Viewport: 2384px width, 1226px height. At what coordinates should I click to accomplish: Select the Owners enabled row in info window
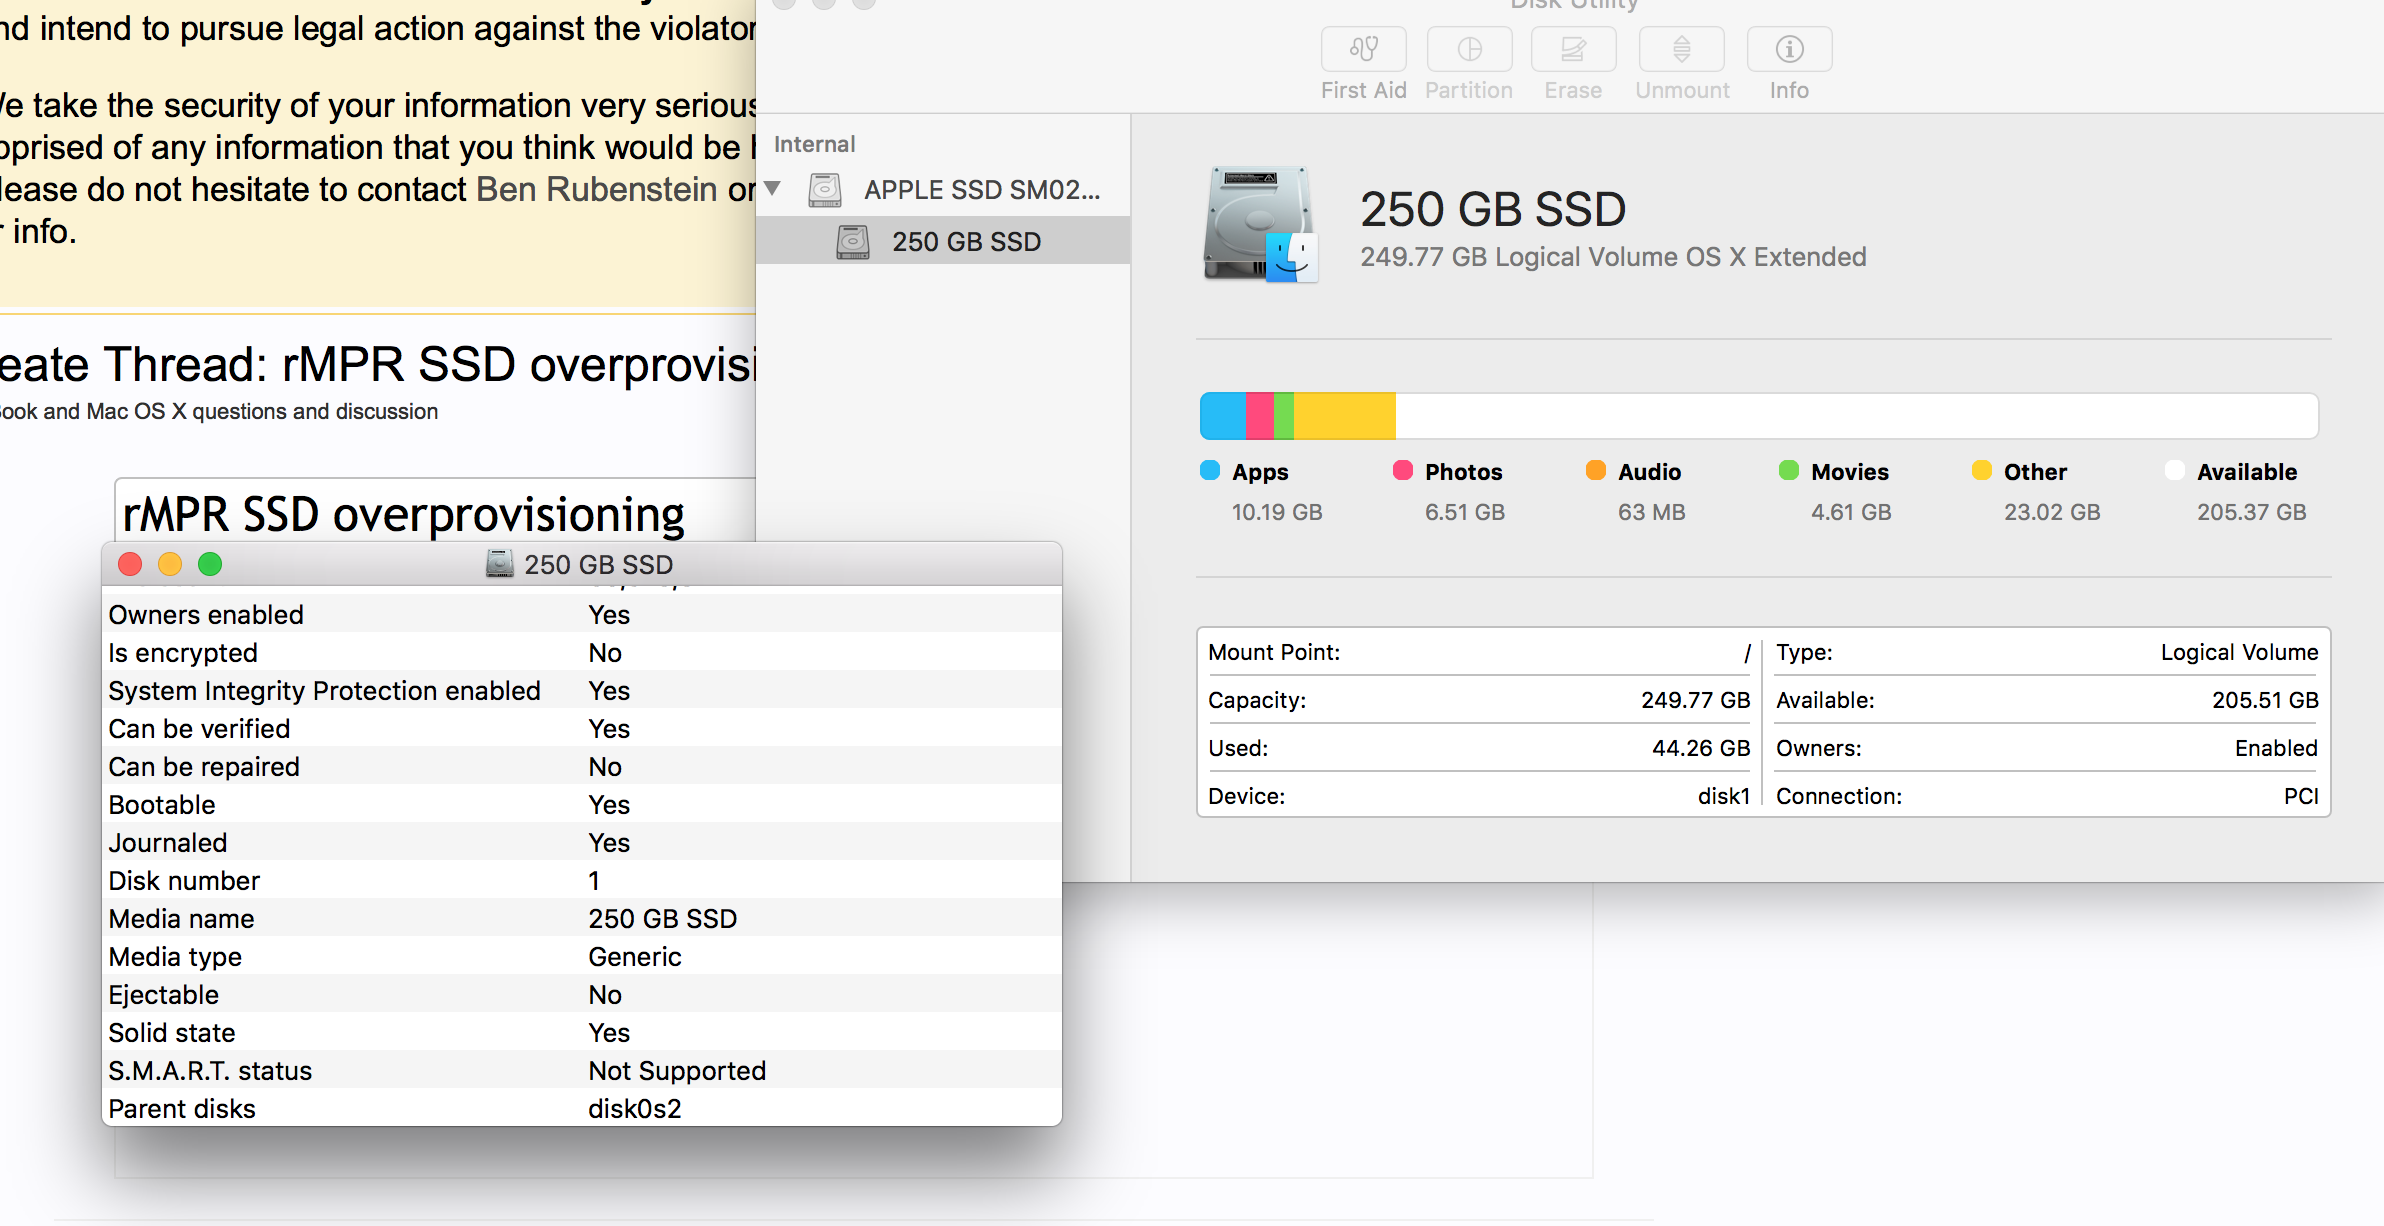pyautogui.click(x=582, y=614)
